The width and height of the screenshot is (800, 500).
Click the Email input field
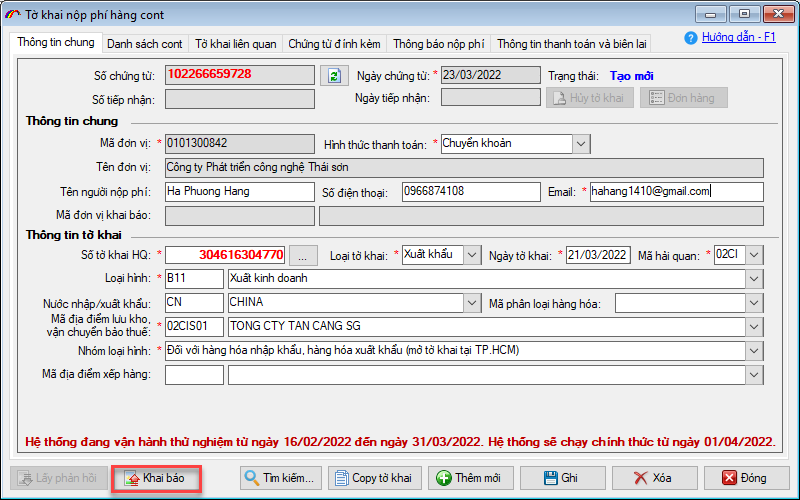pyautogui.click(x=677, y=192)
